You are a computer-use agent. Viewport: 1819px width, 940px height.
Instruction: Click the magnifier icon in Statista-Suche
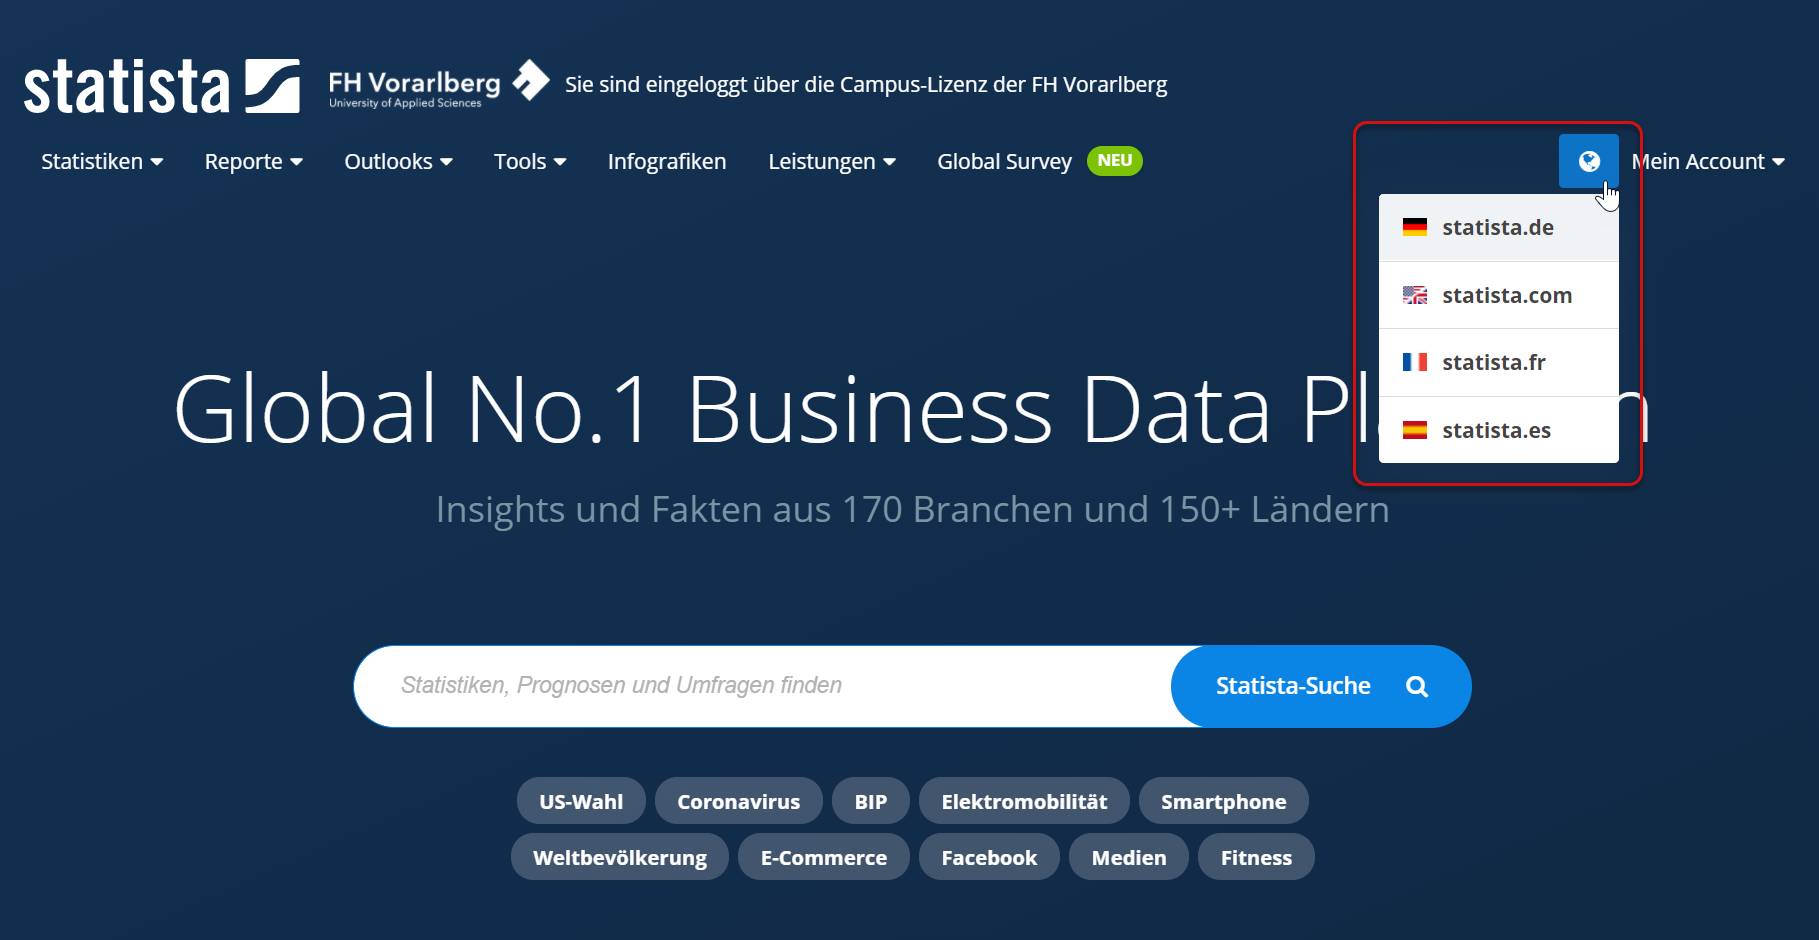coord(1416,686)
